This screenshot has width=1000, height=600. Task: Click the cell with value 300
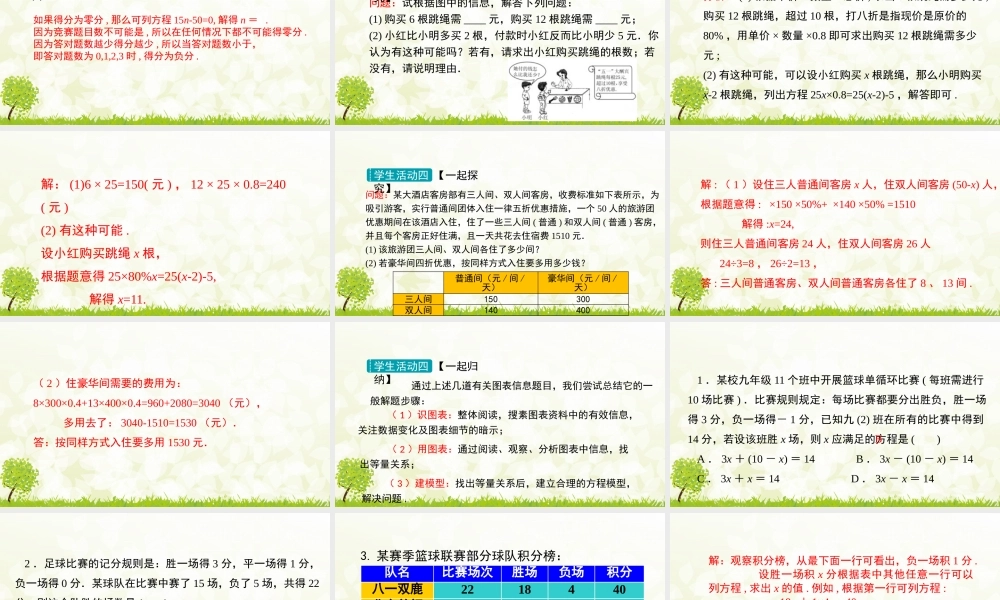tap(583, 299)
